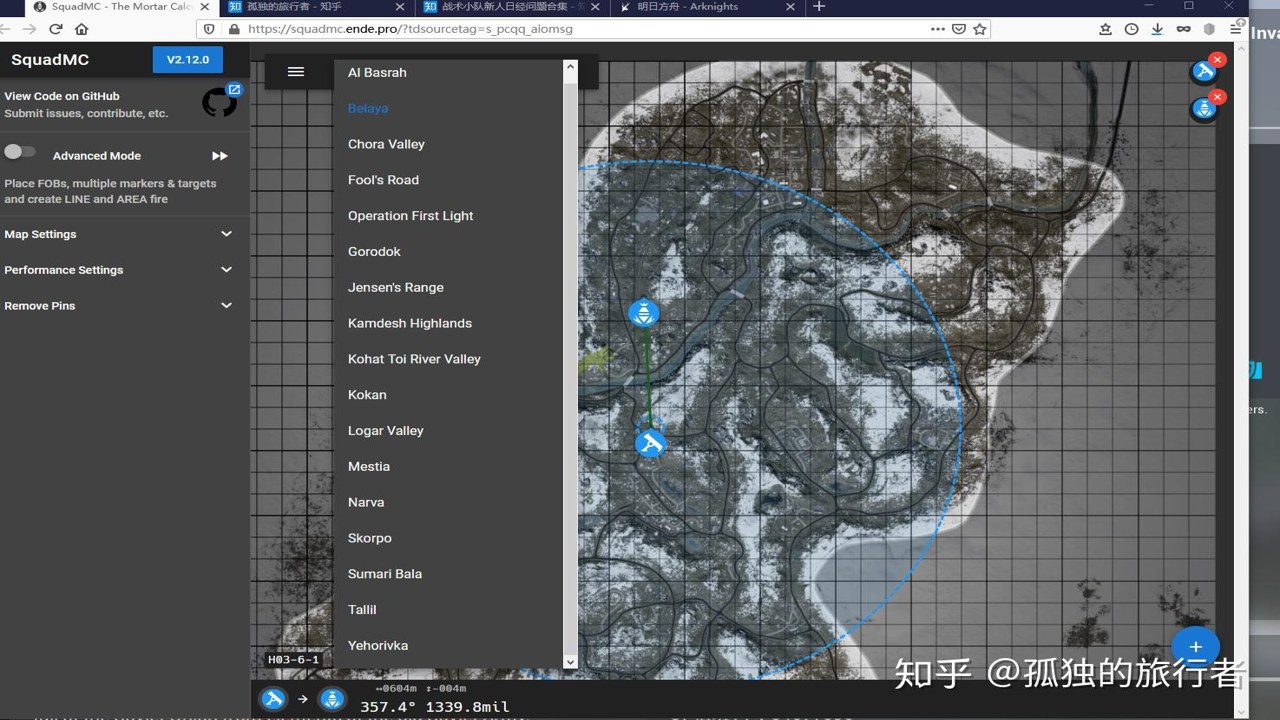The image size is (1280, 720).
Task: Open the GitHub logo link
Action: [x=220, y=102]
